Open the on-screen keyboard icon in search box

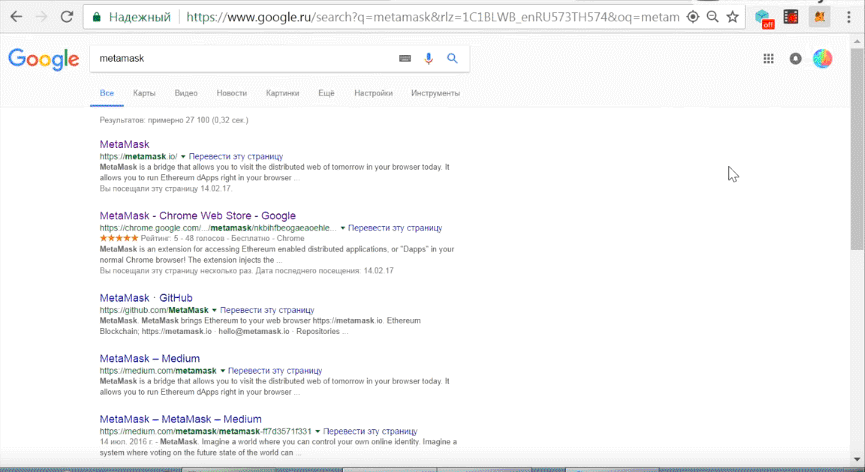pos(405,58)
